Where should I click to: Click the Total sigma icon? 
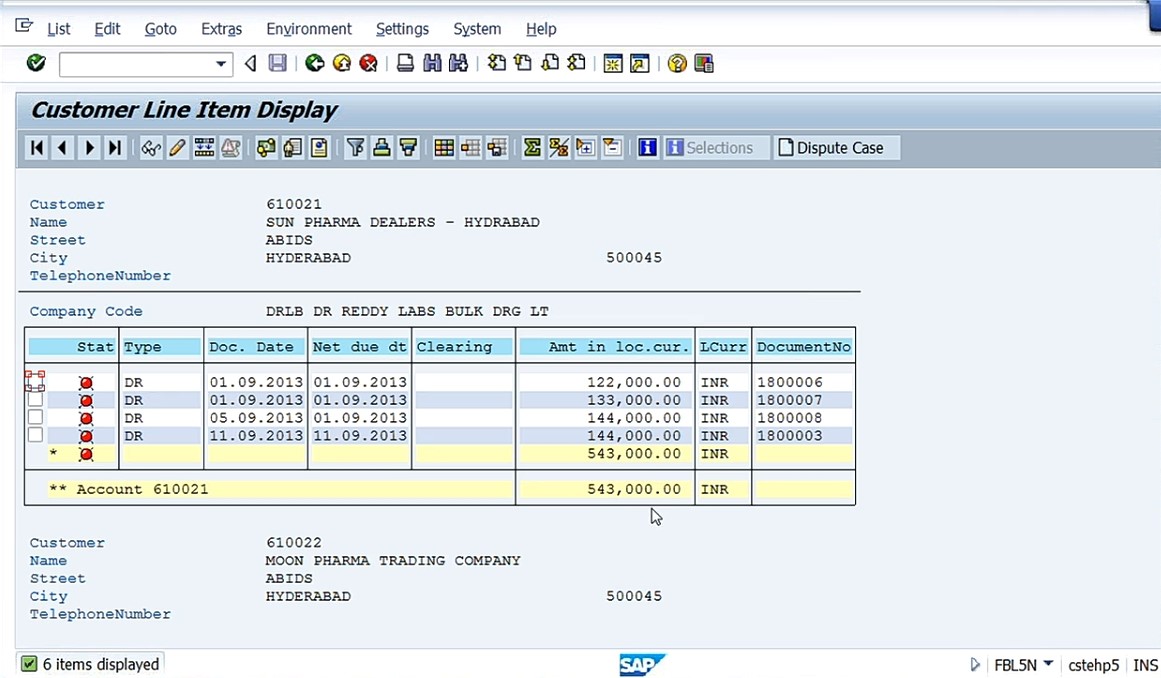pos(532,147)
